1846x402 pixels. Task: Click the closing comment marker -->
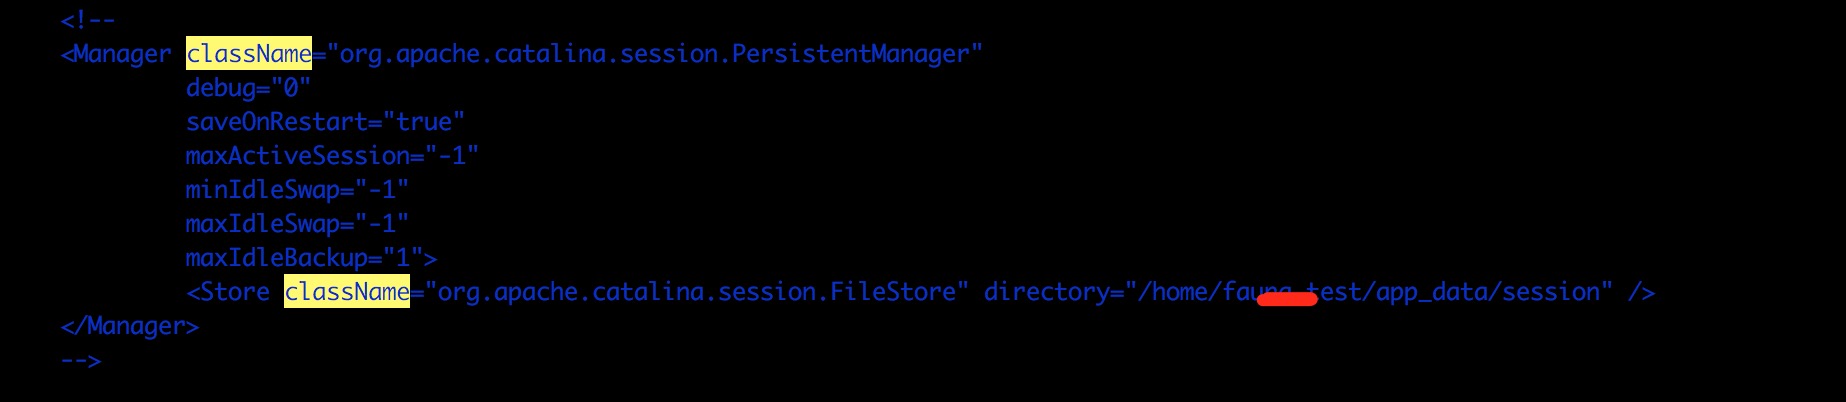pyautogui.click(x=81, y=360)
